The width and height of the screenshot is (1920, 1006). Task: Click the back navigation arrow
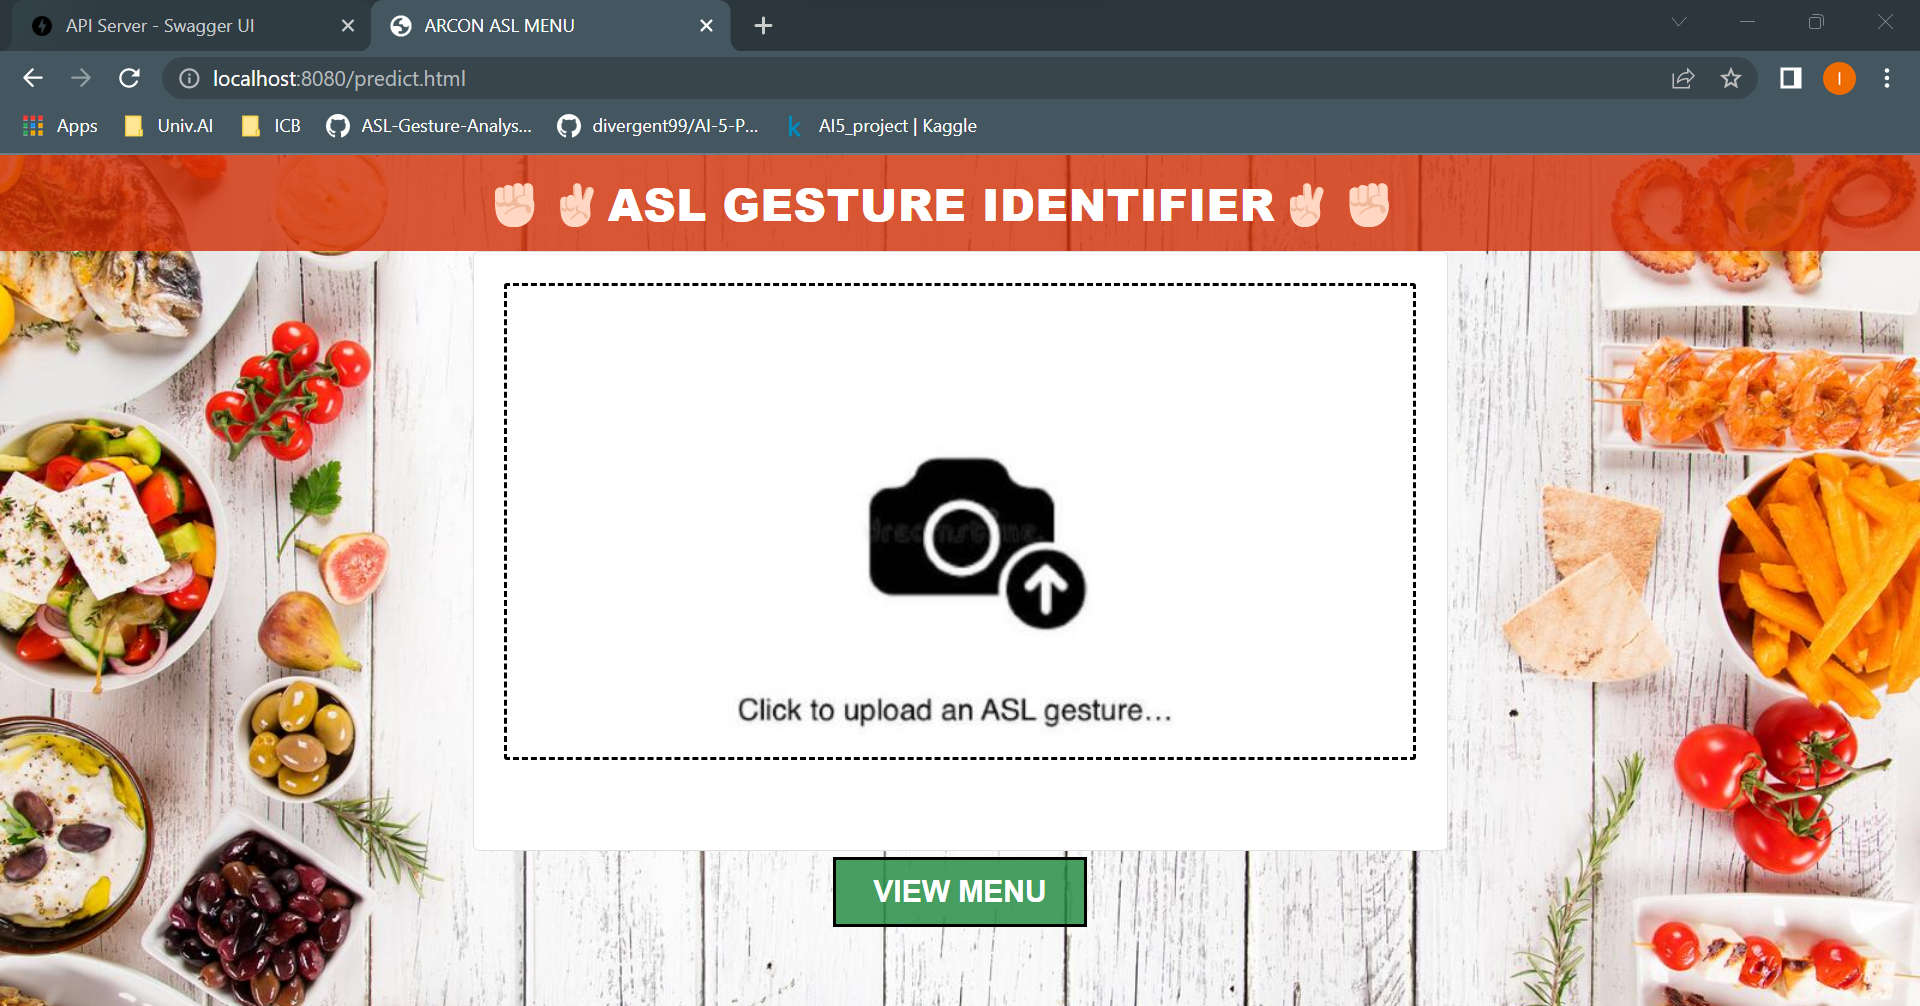(x=33, y=78)
